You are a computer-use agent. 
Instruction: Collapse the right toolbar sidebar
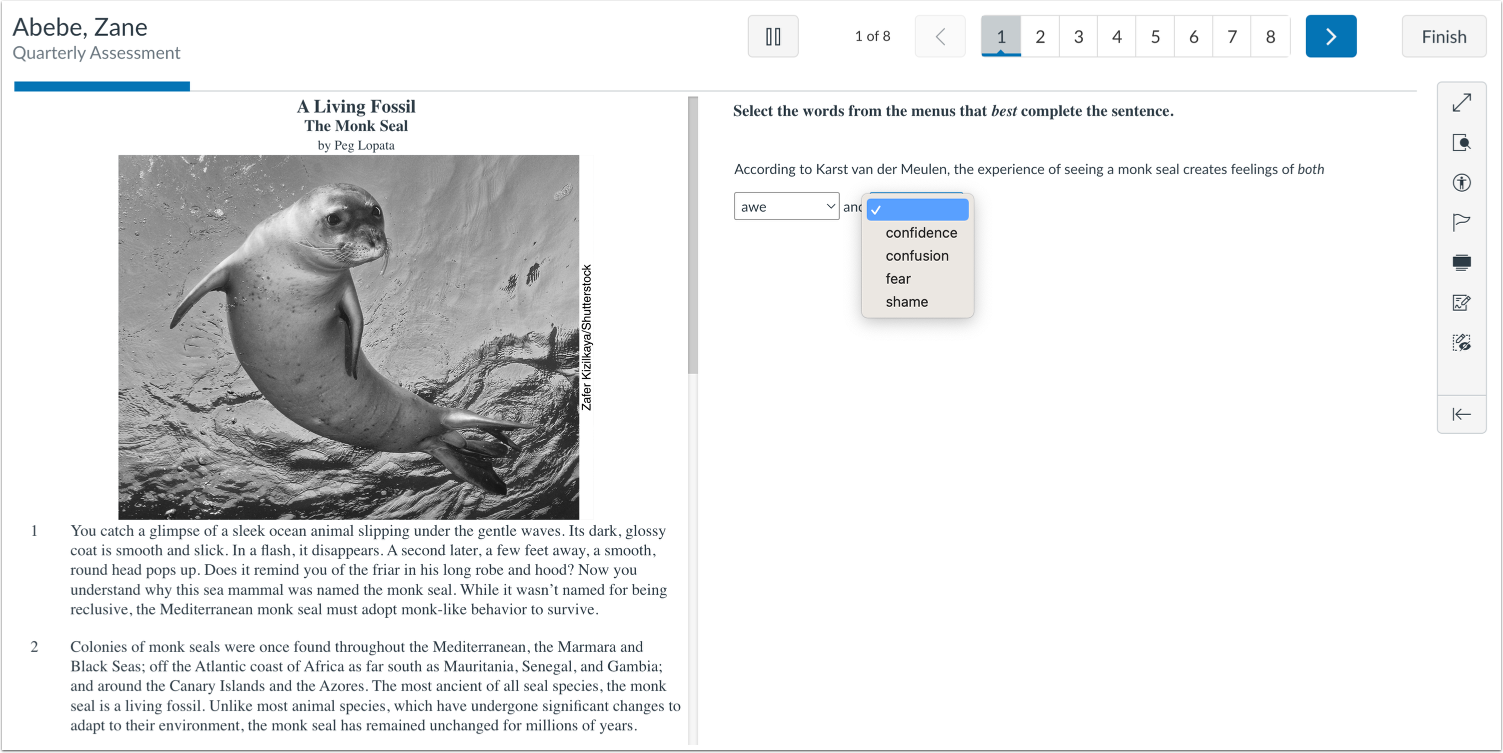(x=1461, y=413)
